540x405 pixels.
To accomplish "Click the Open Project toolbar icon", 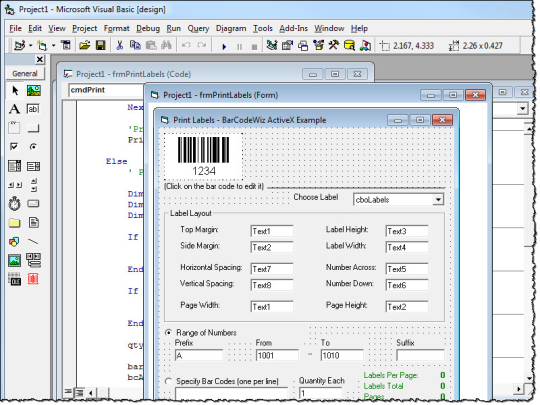I will coord(84,45).
